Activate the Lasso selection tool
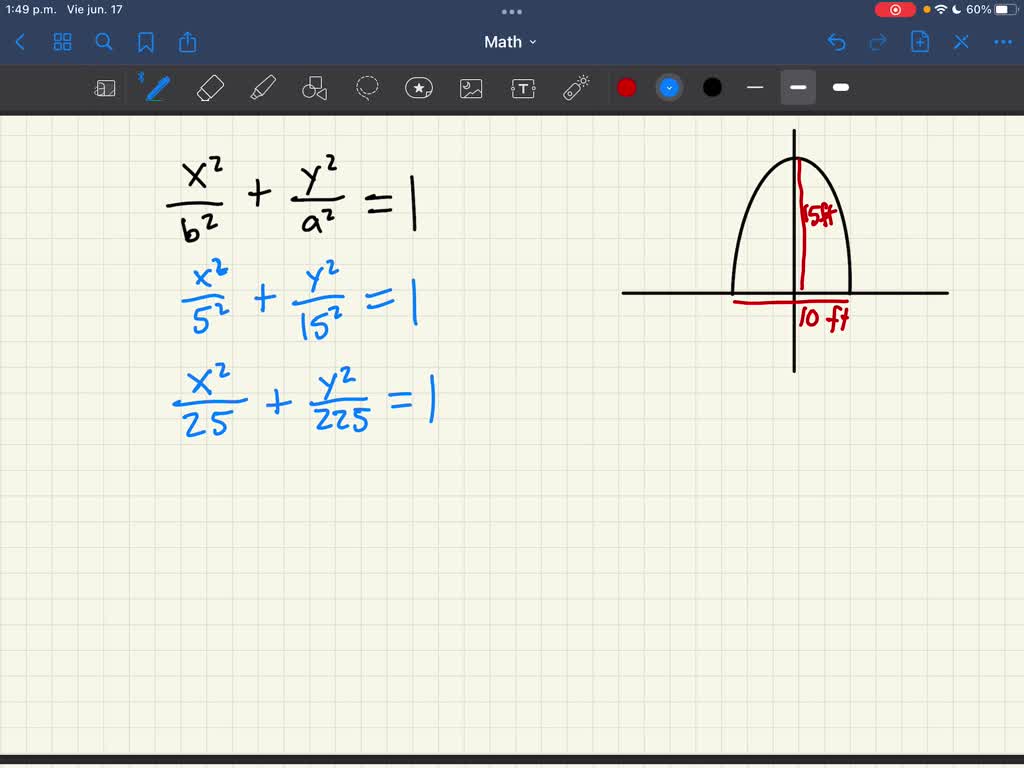1024x768 pixels. 367,87
